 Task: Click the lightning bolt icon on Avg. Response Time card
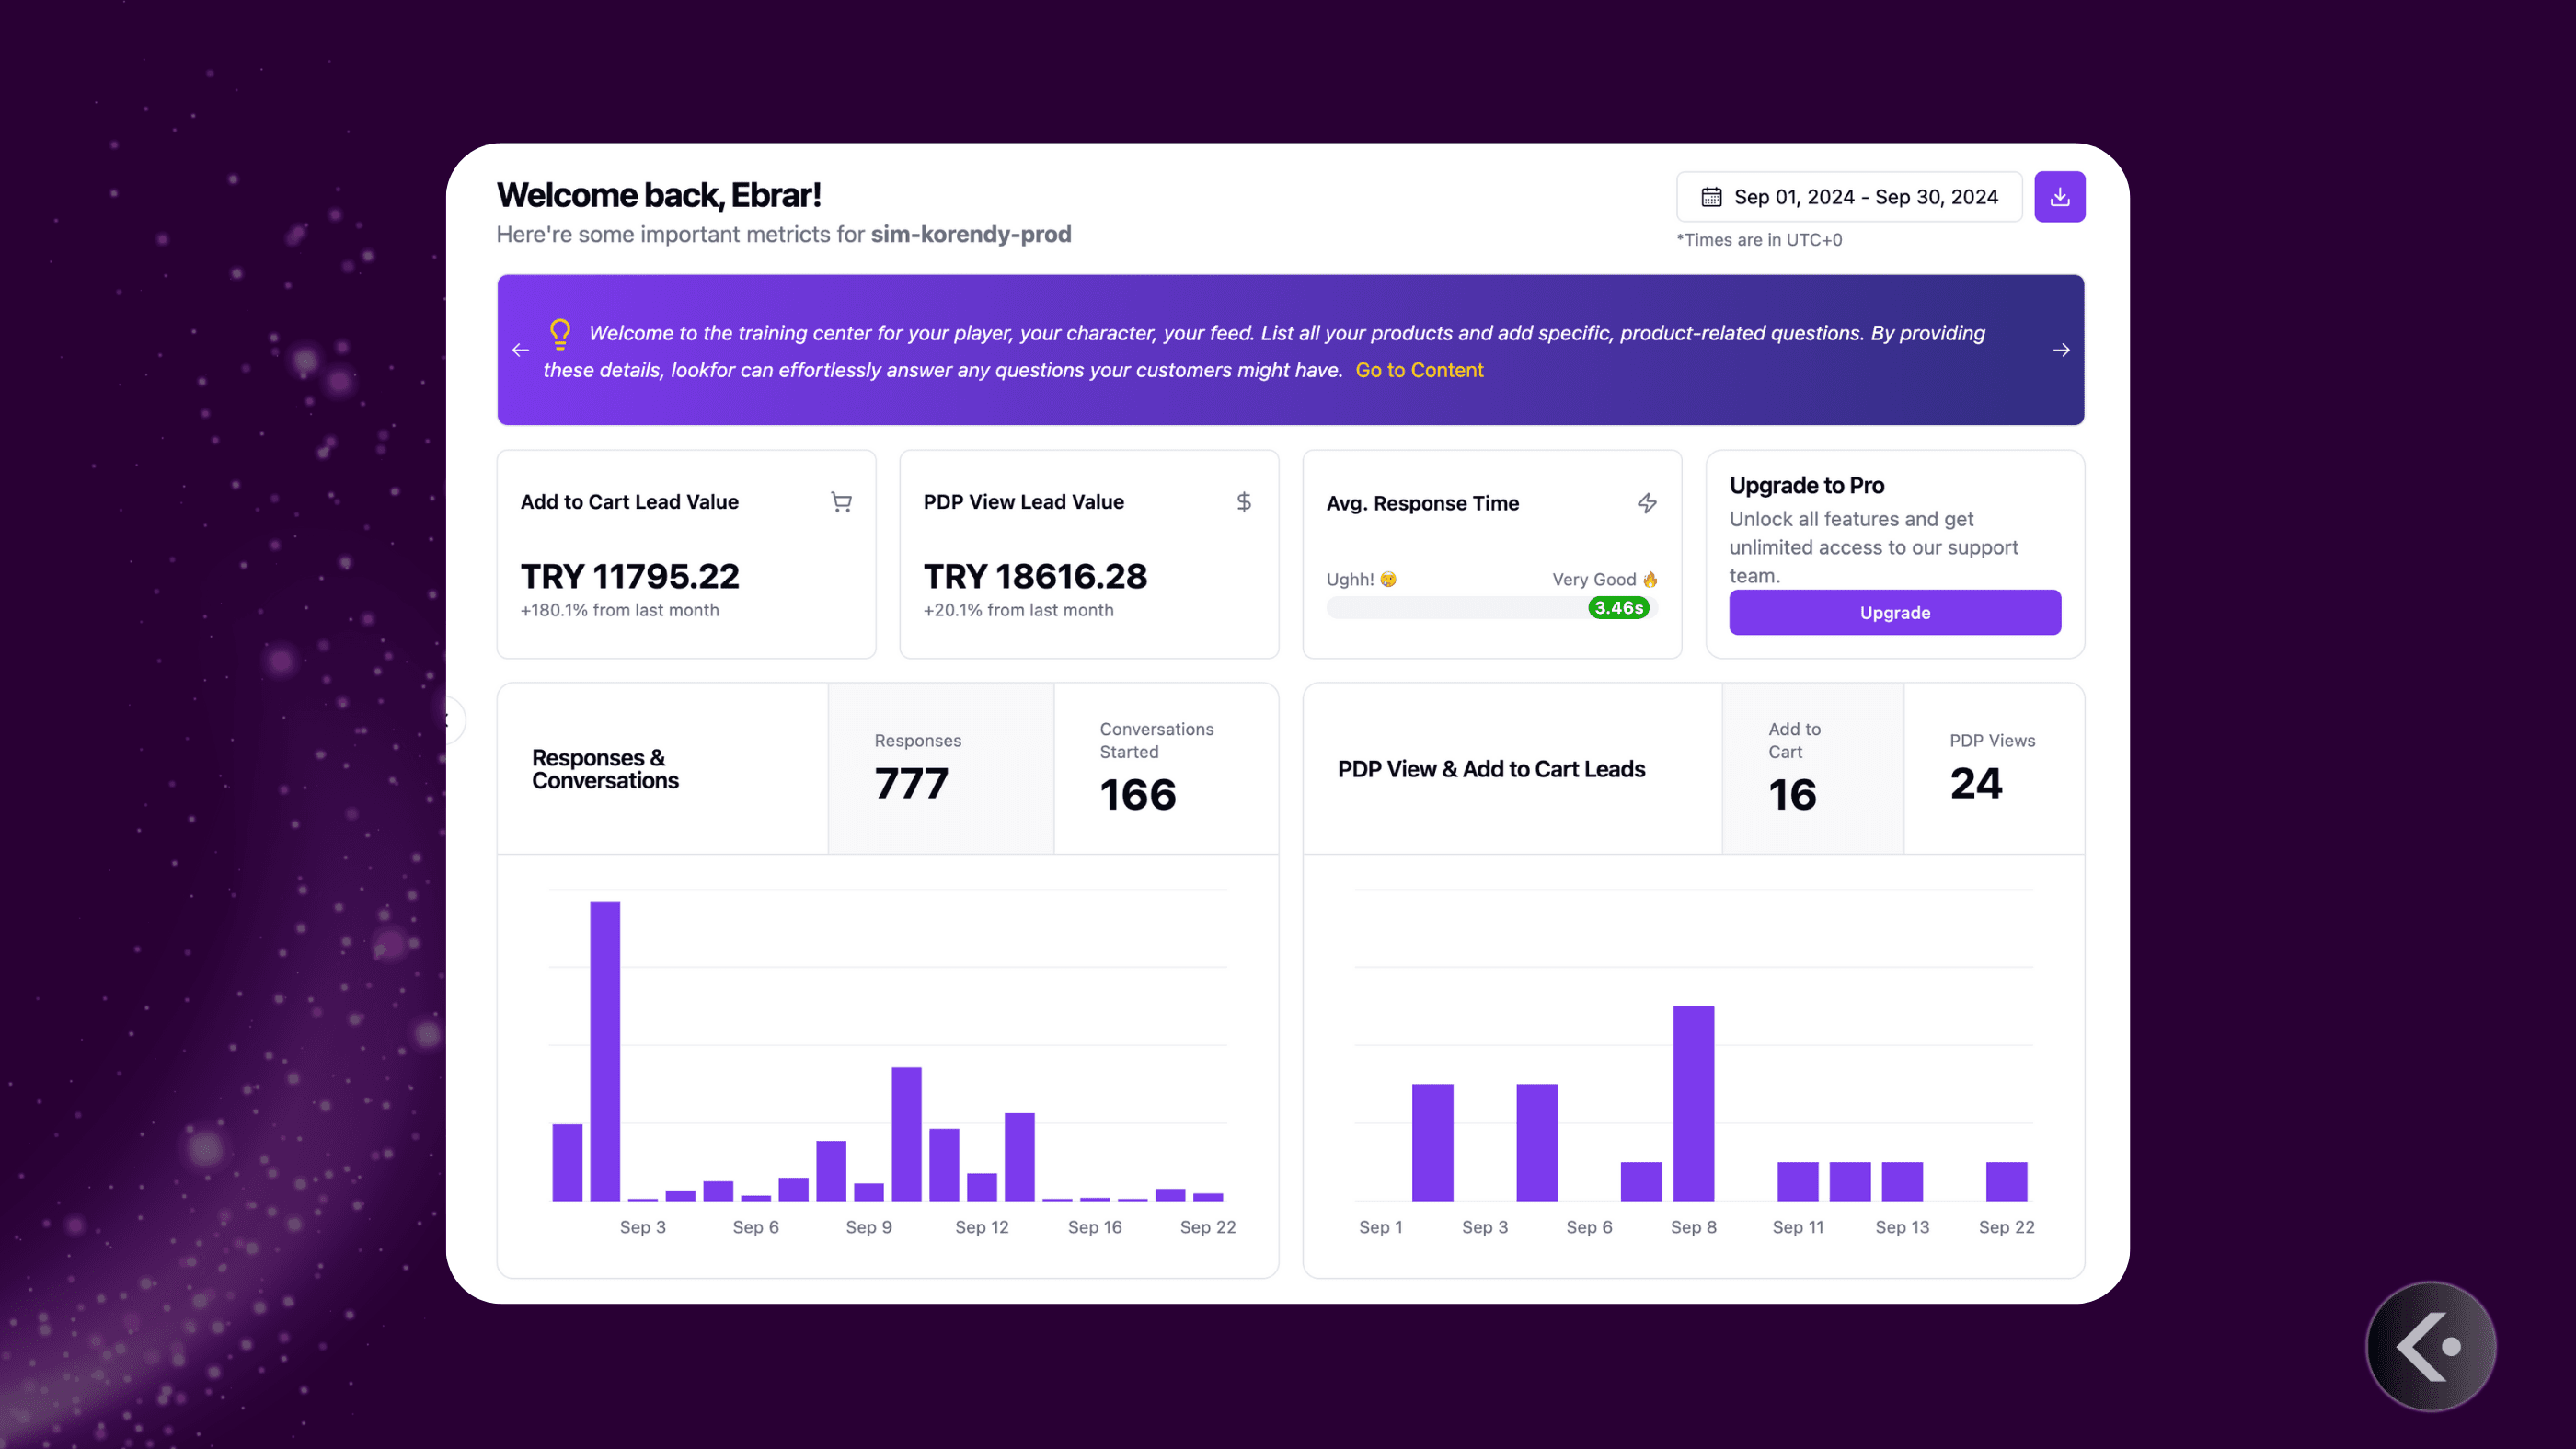1647,503
